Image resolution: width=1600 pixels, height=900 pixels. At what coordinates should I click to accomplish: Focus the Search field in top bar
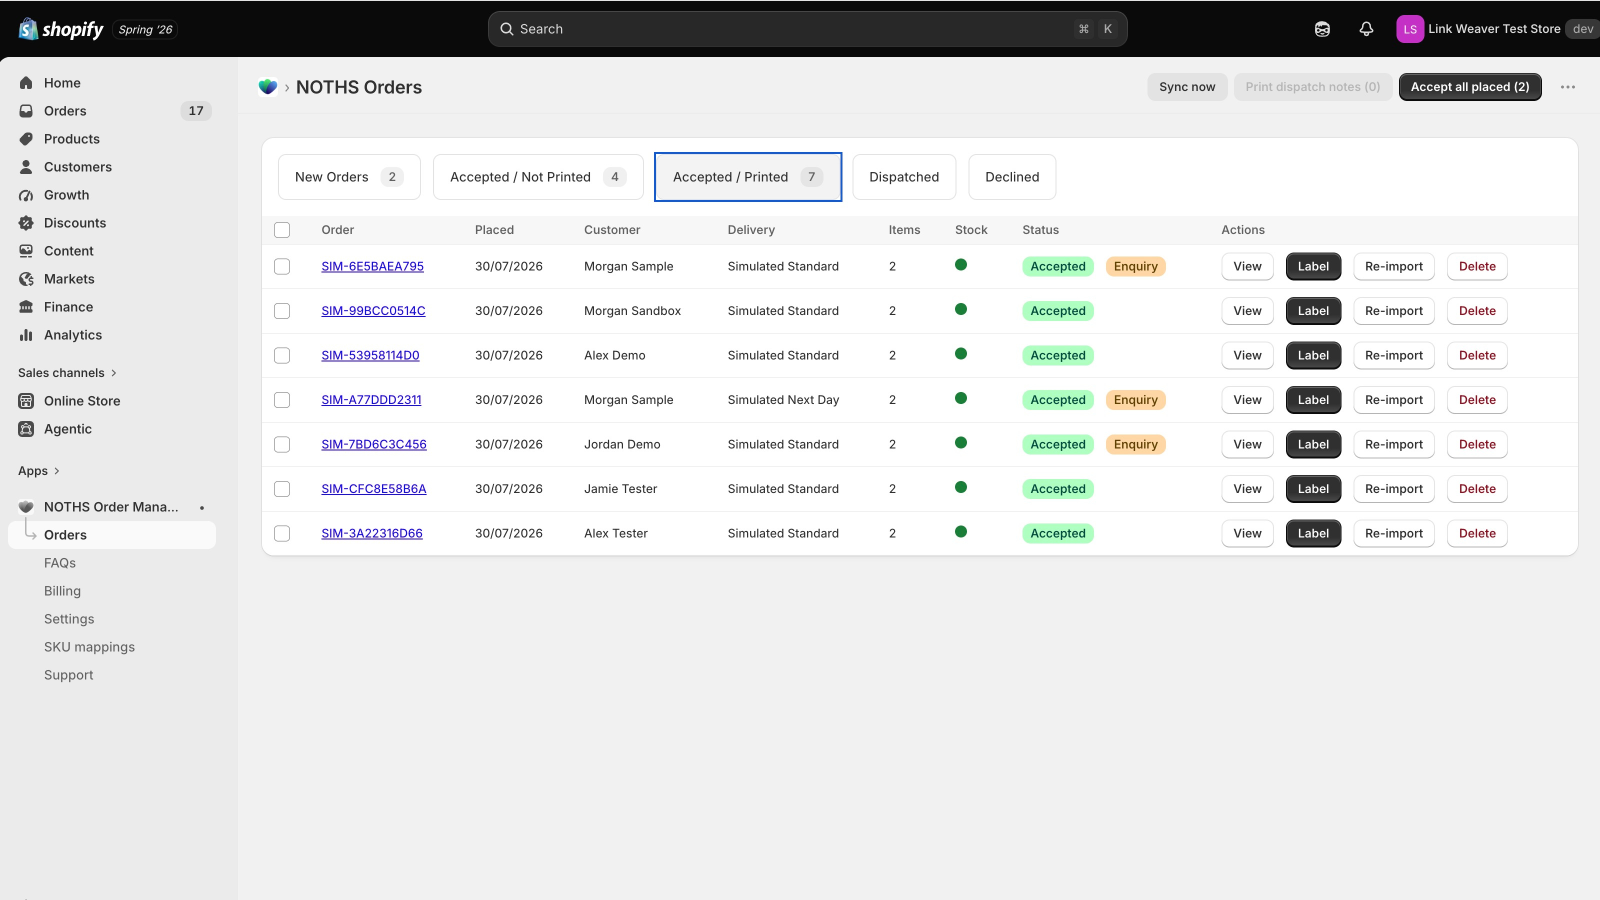pyautogui.click(x=807, y=29)
